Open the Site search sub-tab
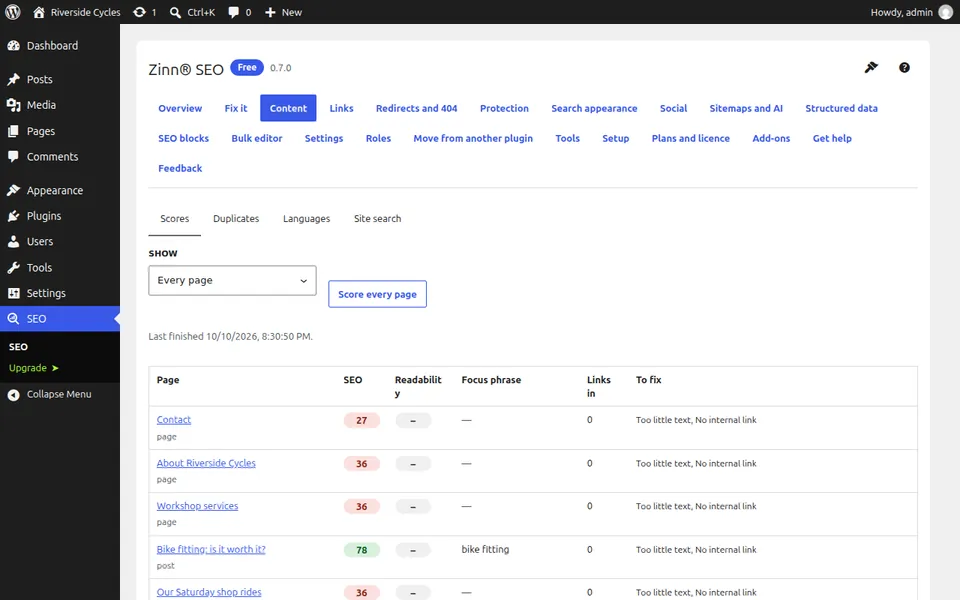This screenshot has height=600, width=960. [x=377, y=219]
